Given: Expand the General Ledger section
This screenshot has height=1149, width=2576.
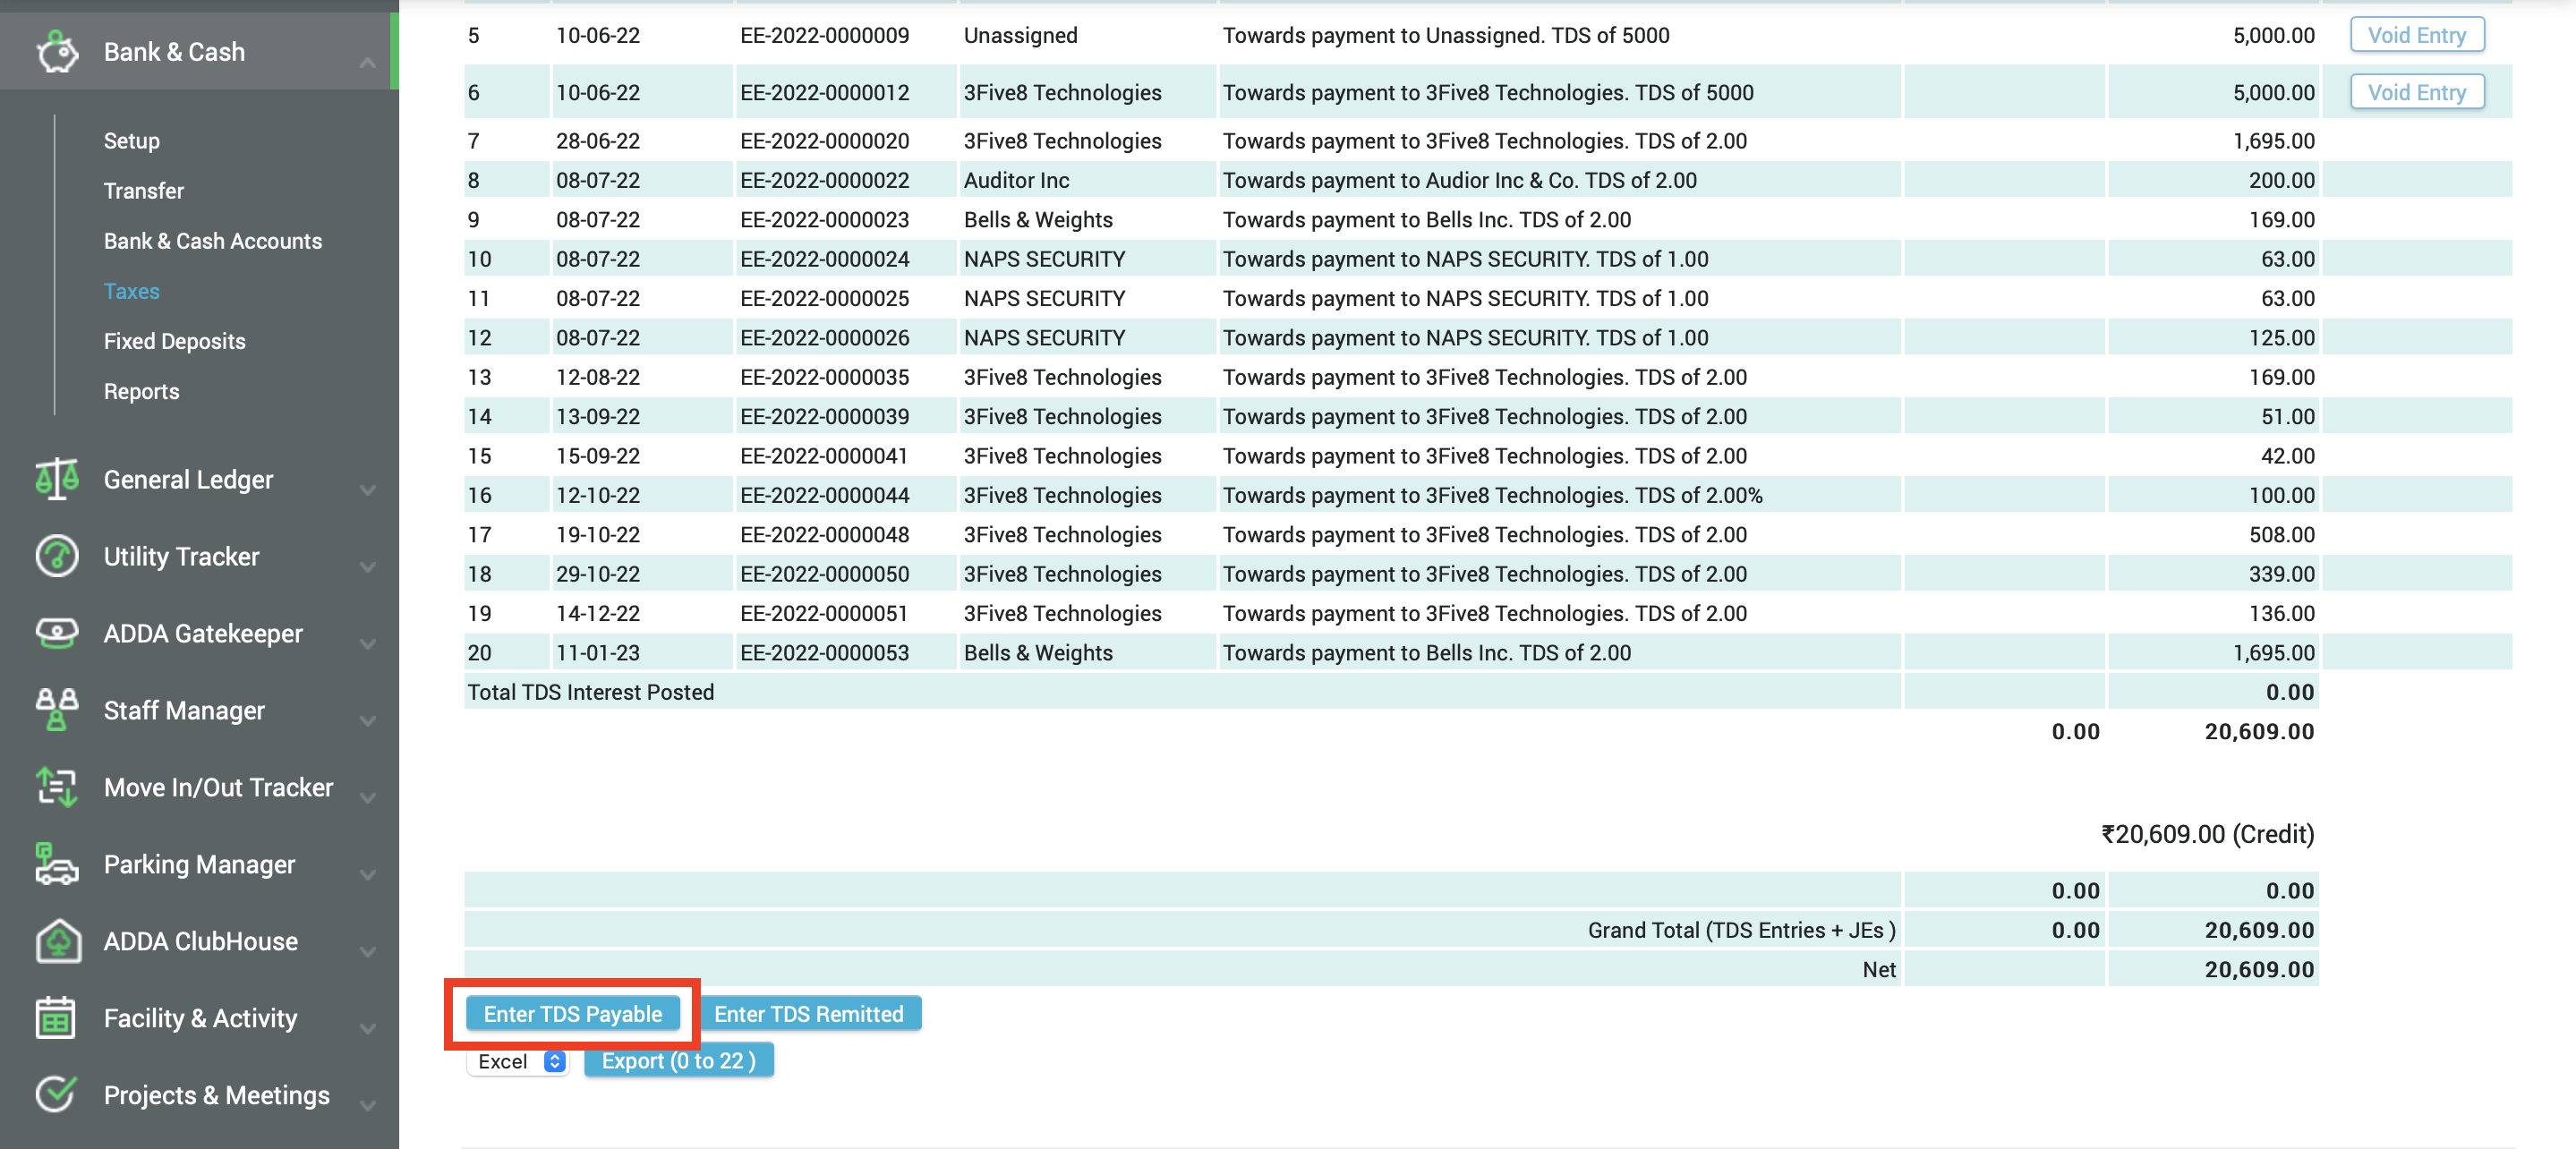Looking at the screenshot, I should pos(368,489).
